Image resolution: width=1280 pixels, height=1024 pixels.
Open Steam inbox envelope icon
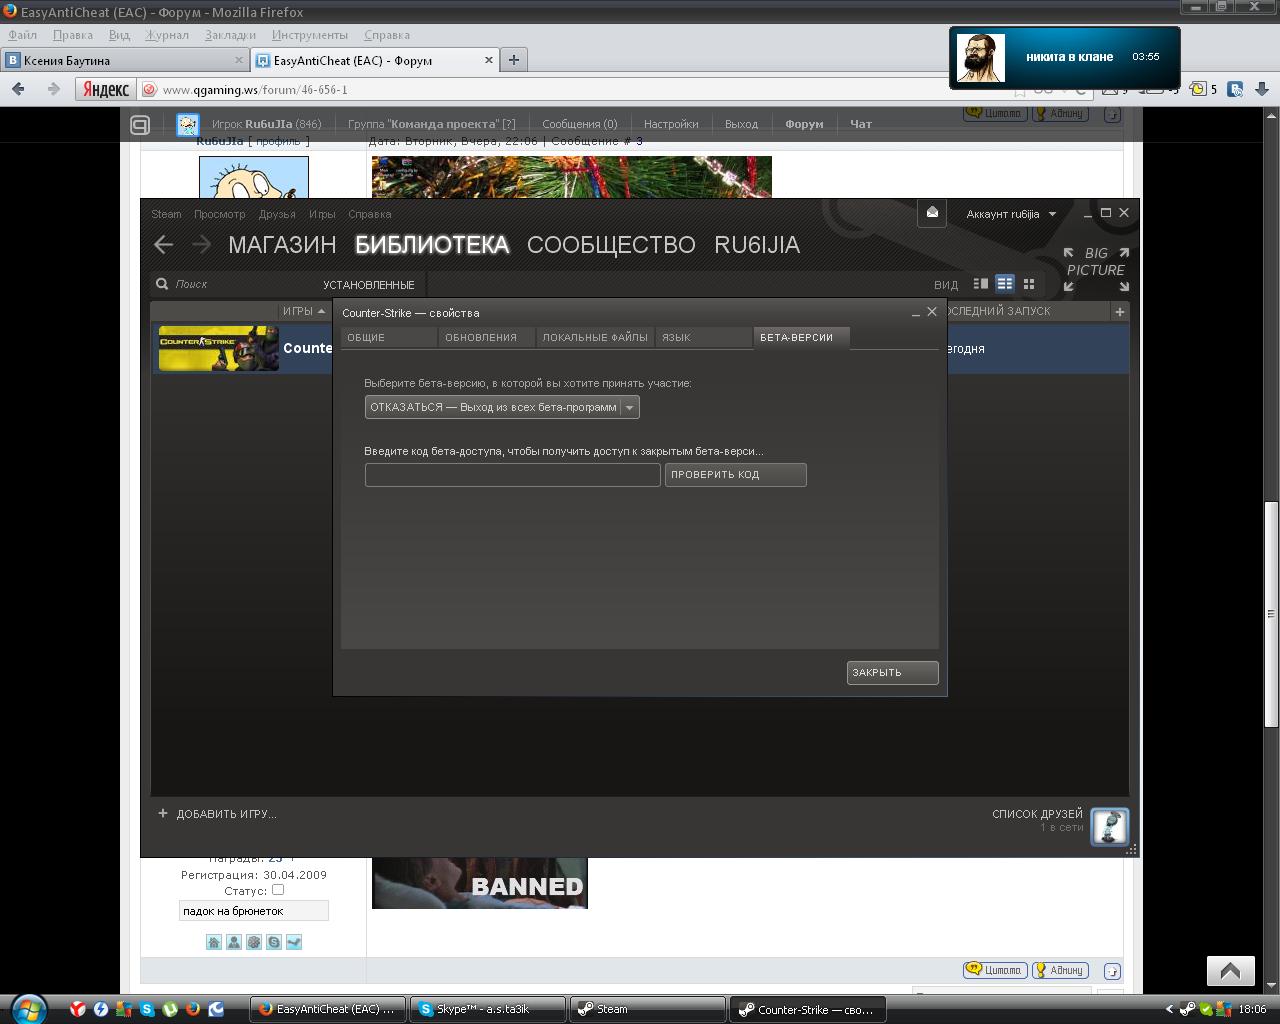[x=932, y=213]
